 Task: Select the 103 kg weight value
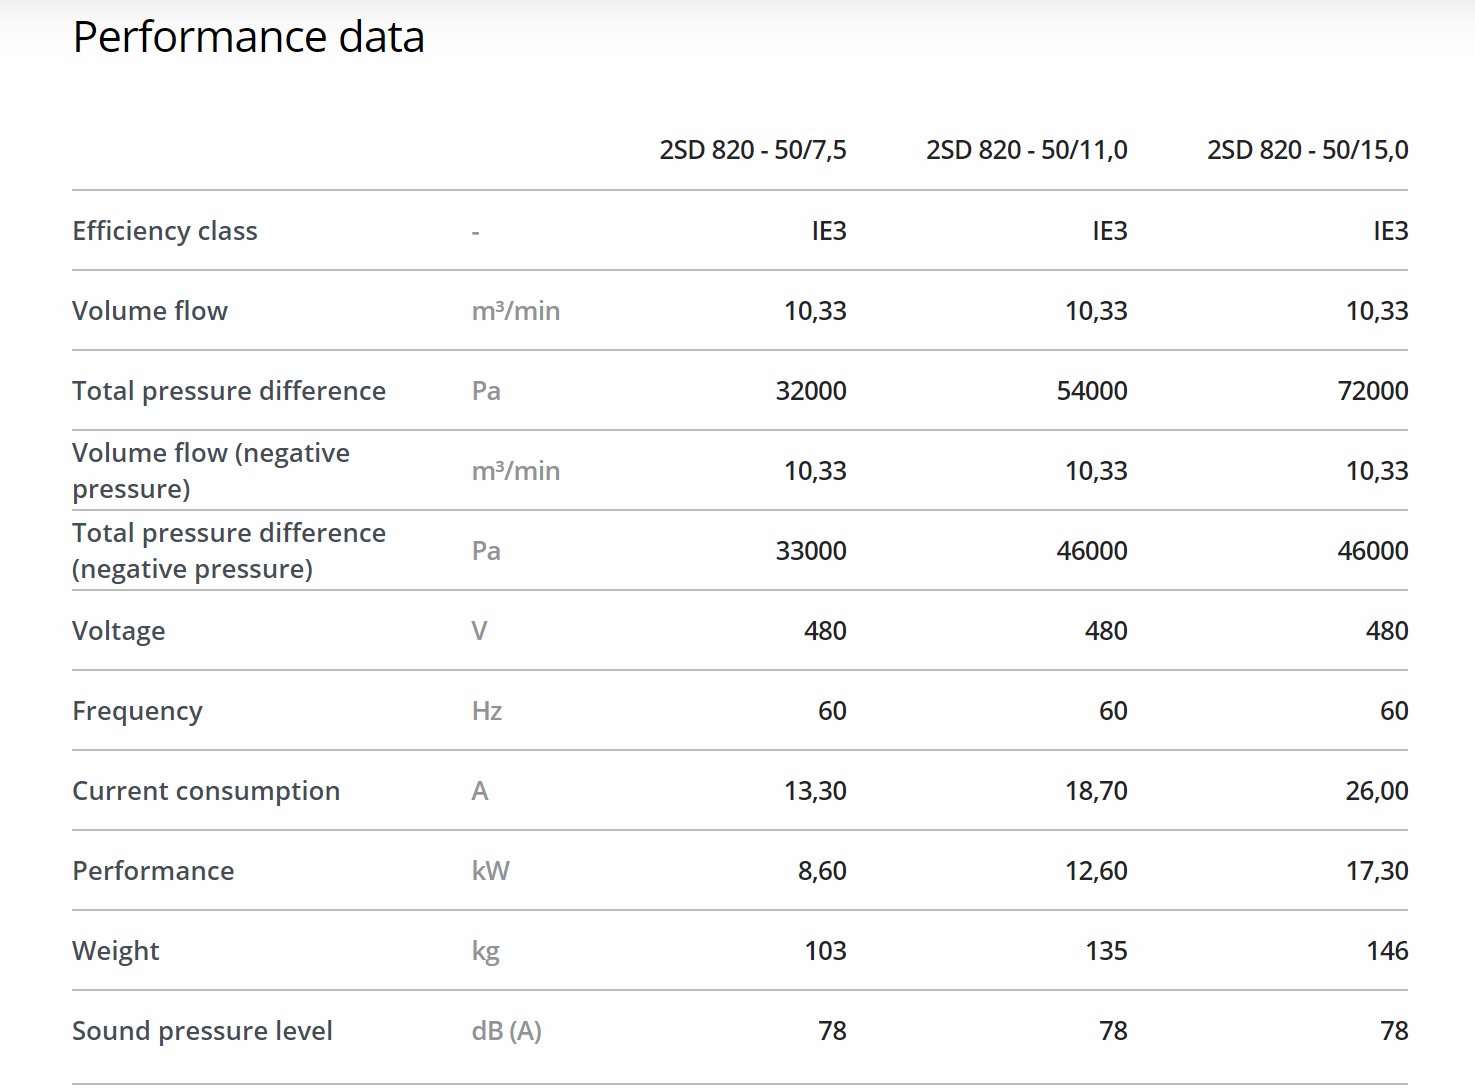pyautogui.click(x=826, y=951)
